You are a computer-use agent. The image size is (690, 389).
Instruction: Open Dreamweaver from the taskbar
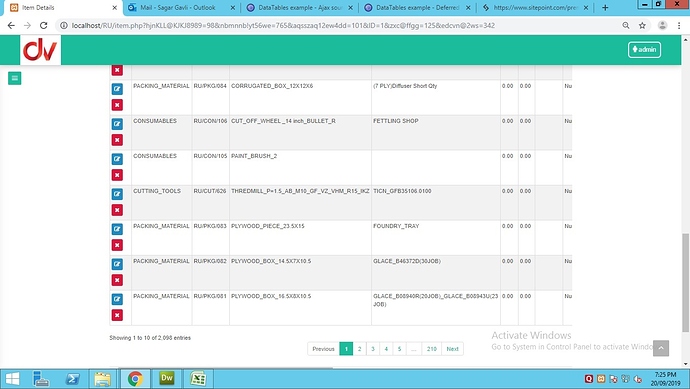(x=167, y=378)
